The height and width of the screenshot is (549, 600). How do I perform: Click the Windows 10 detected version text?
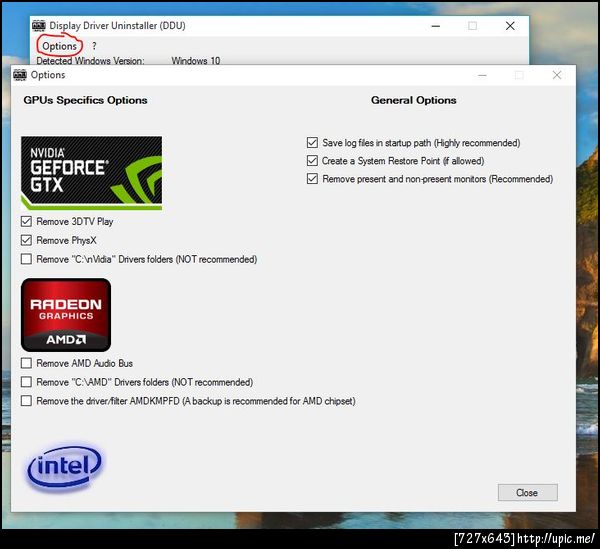point(196,60)
